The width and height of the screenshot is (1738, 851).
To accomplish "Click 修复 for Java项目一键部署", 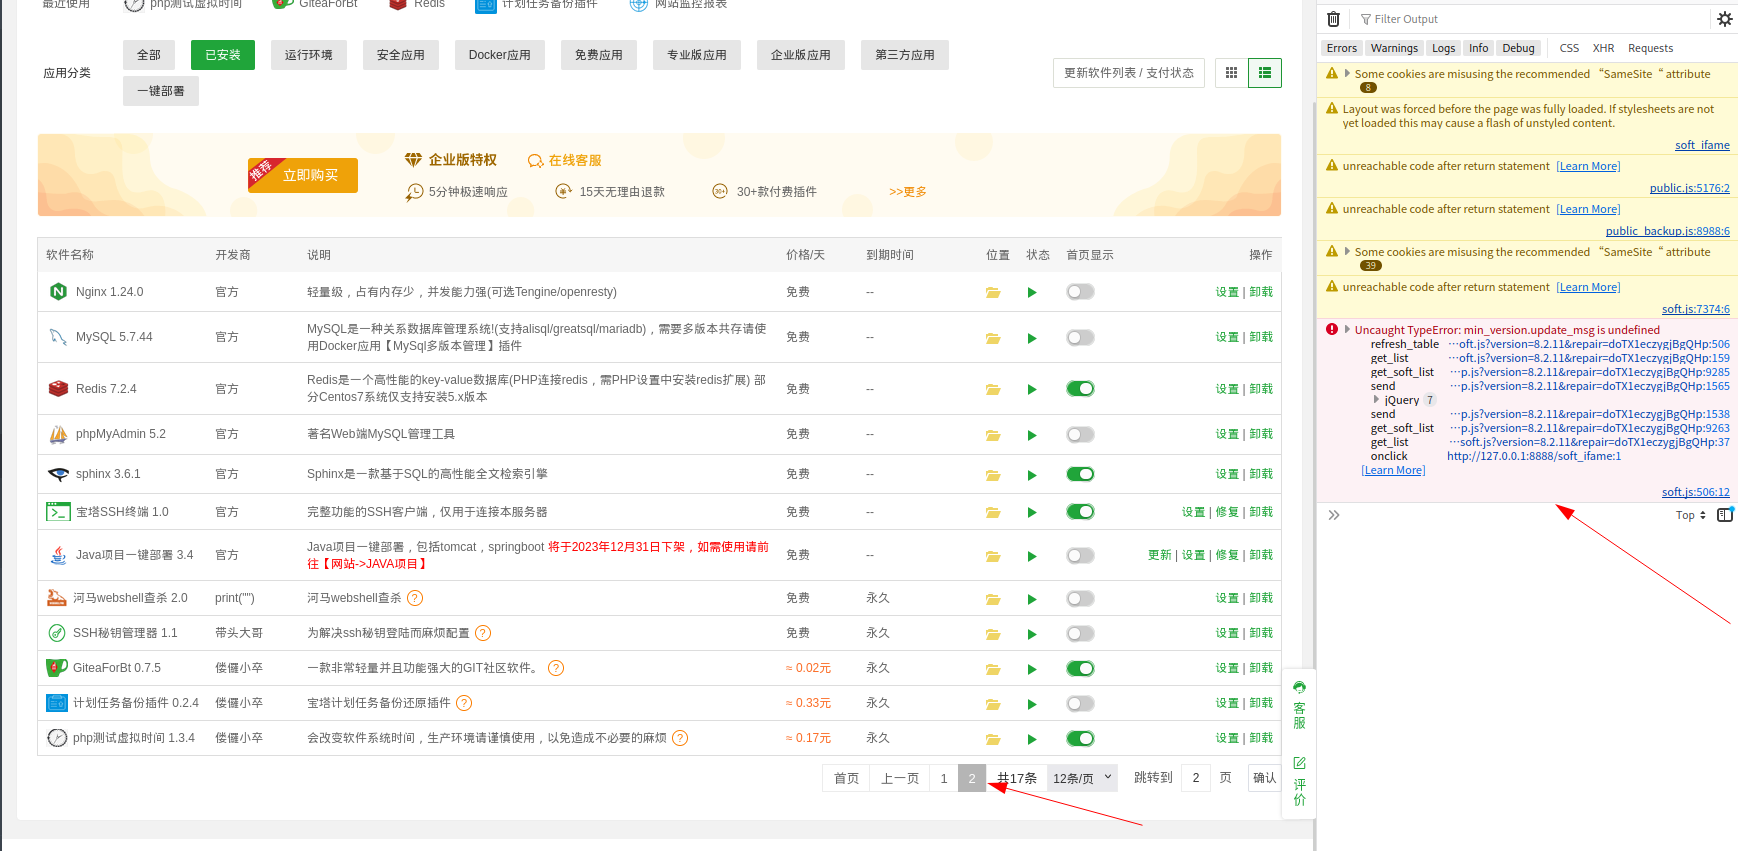I will point(1227,555).
